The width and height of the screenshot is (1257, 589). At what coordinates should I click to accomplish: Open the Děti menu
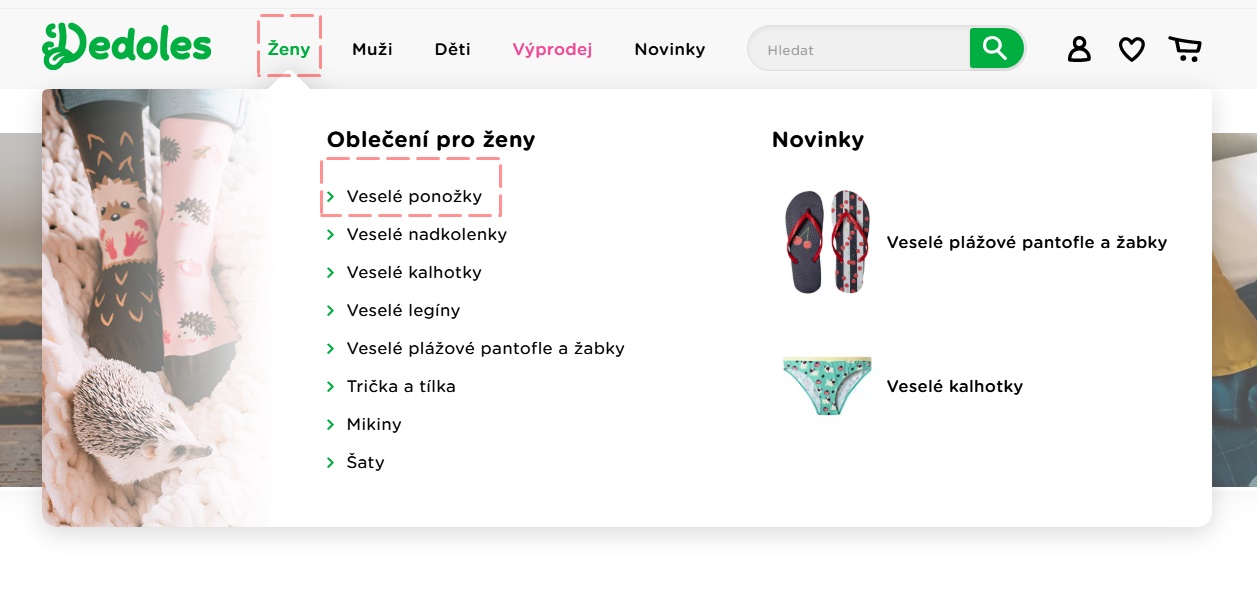tap(452, 49)
